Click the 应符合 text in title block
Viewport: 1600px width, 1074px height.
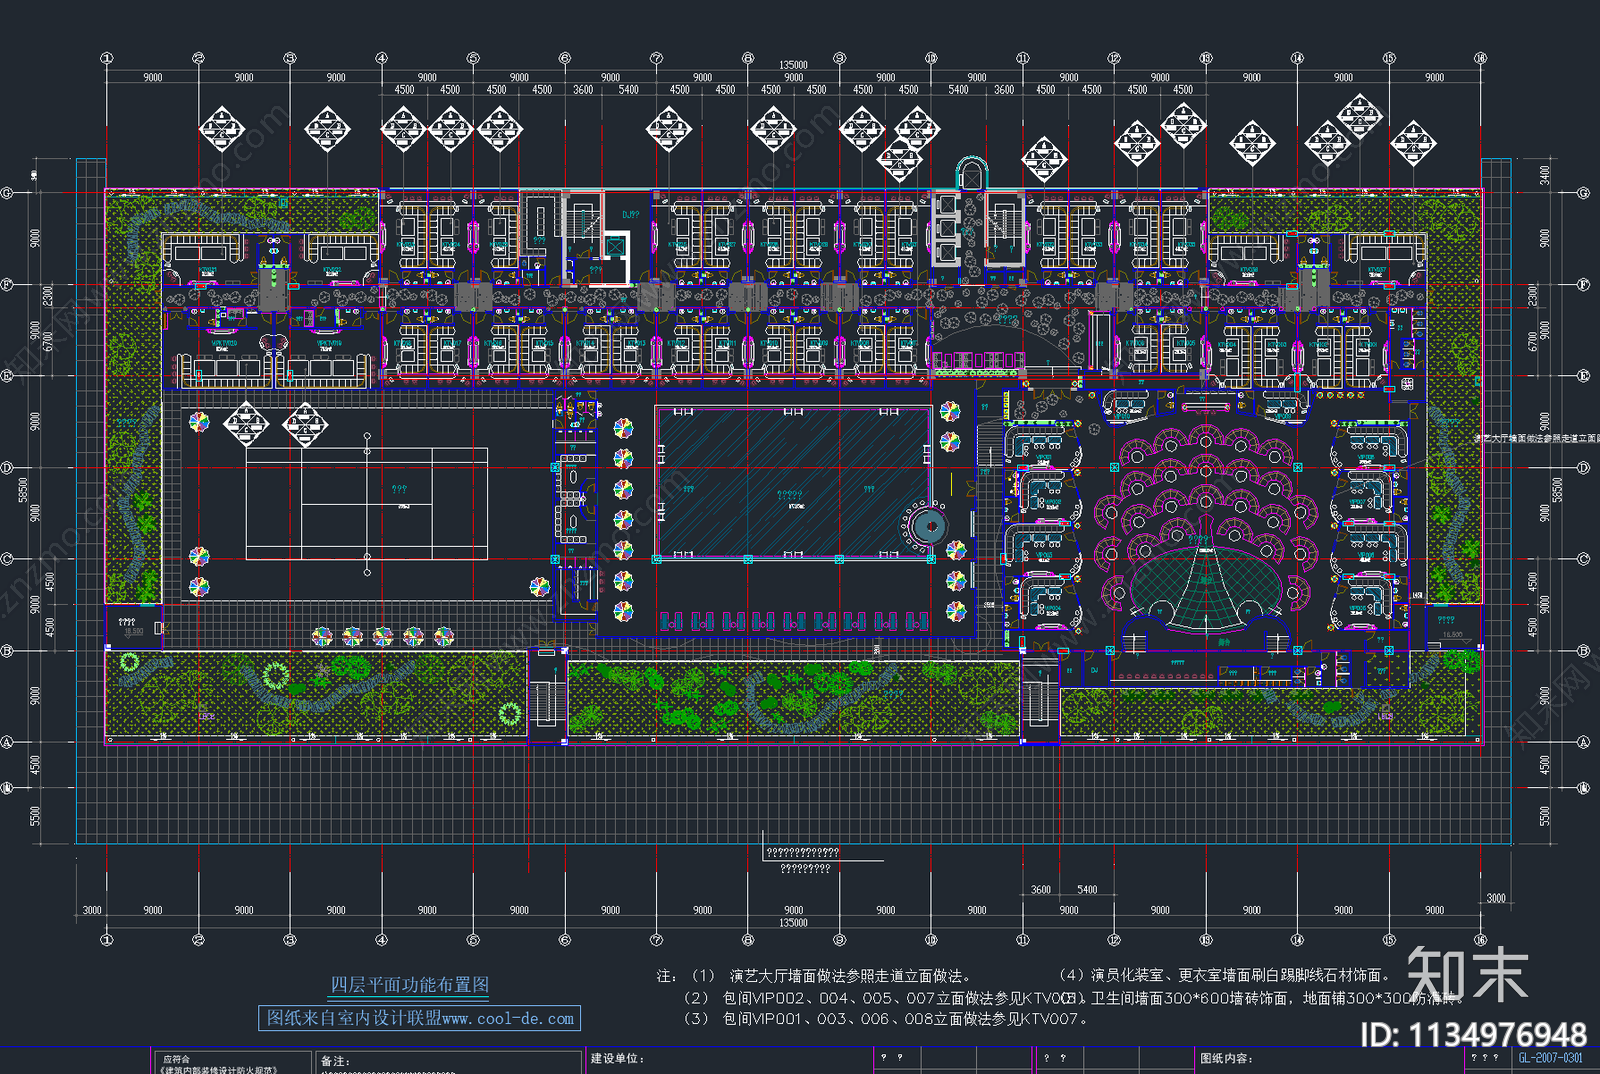(x=176, y=1059)
